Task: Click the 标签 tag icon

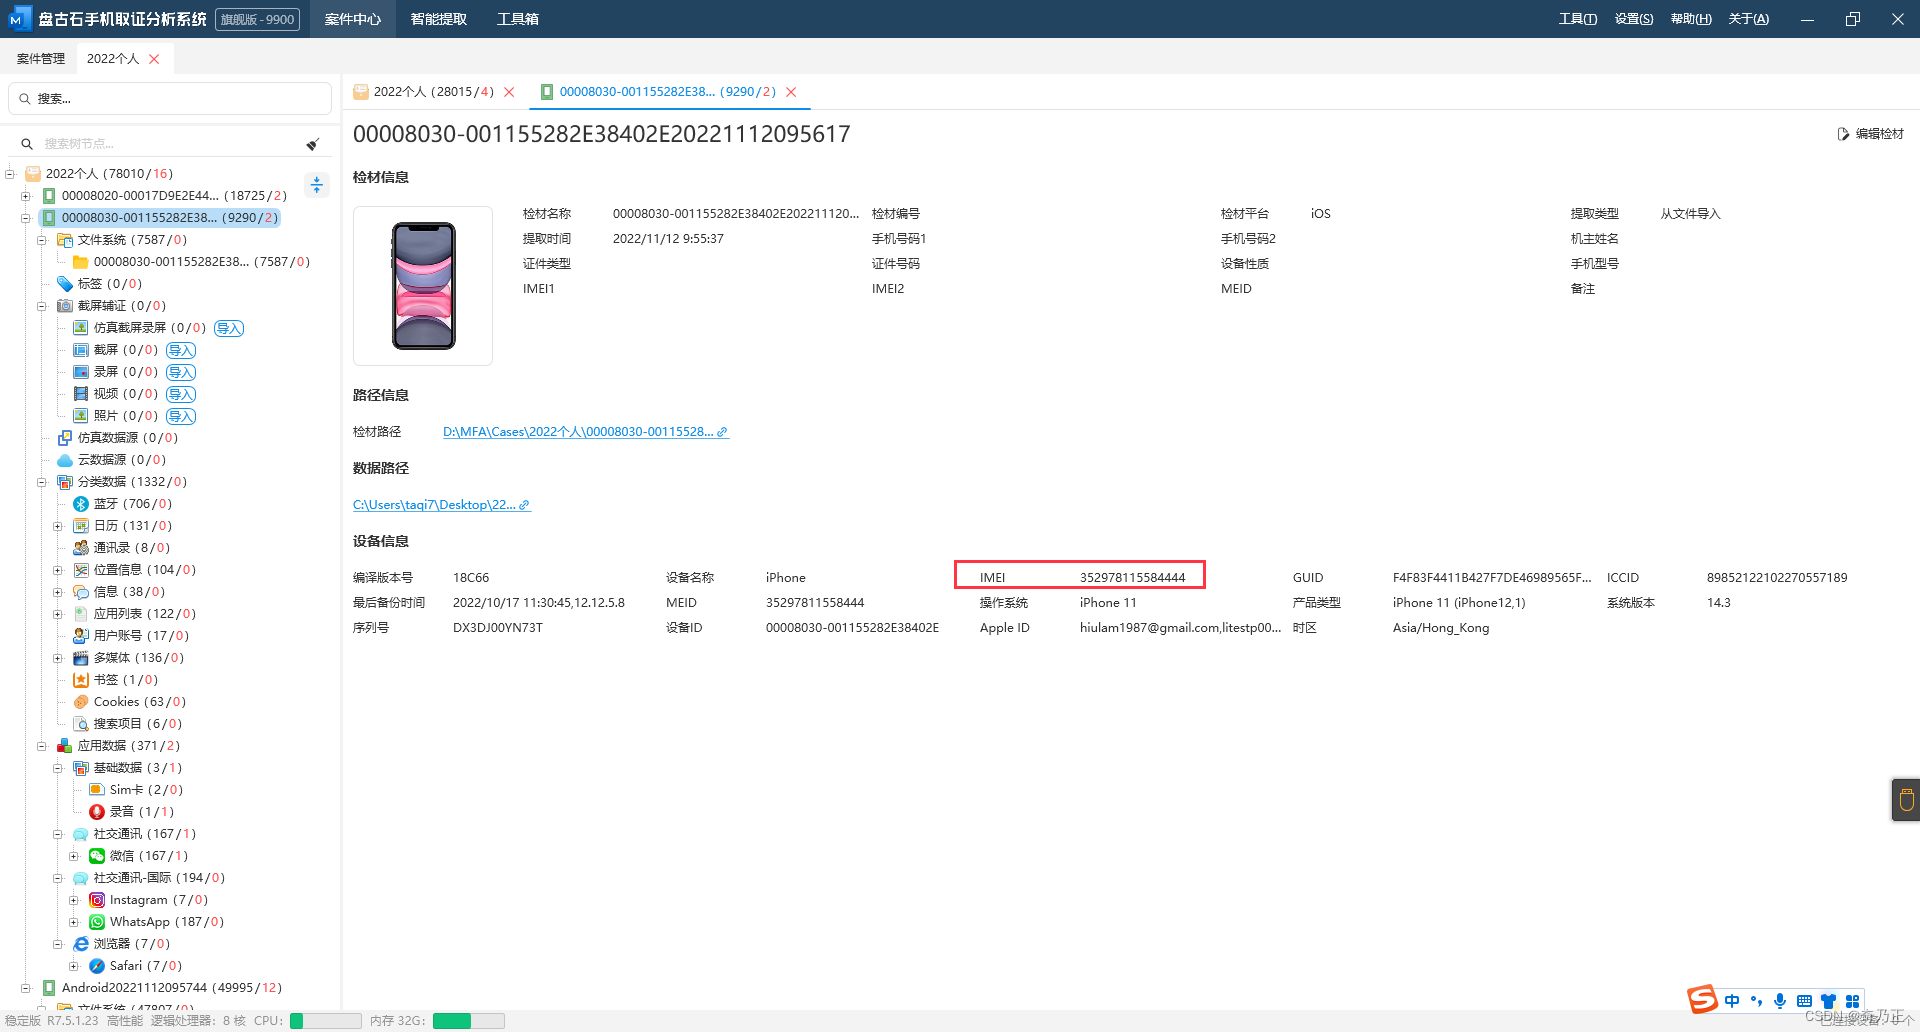Action: (x=65, y=284)
